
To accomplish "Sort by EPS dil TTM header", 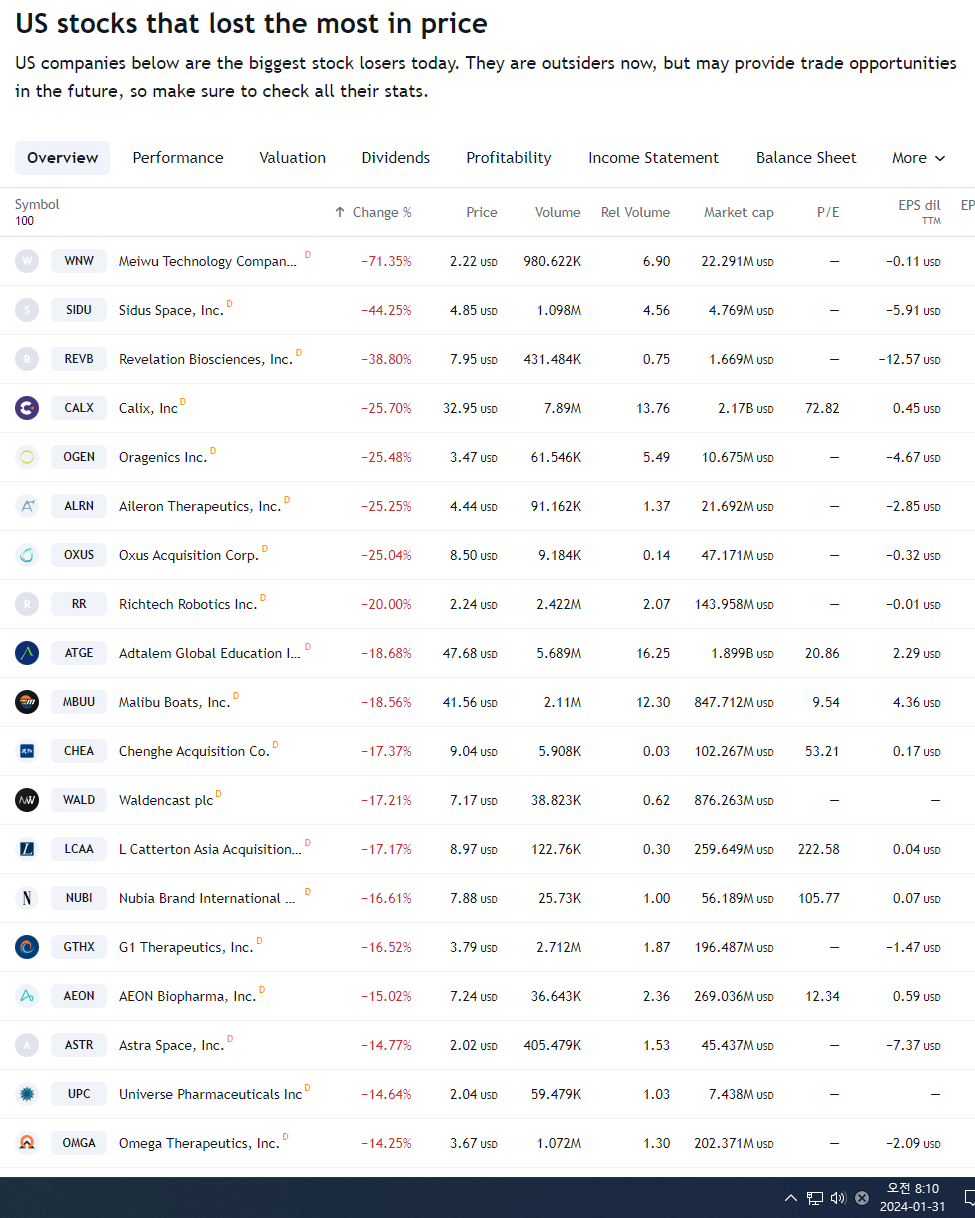I will pyautogui.click(x=919, y=211).
